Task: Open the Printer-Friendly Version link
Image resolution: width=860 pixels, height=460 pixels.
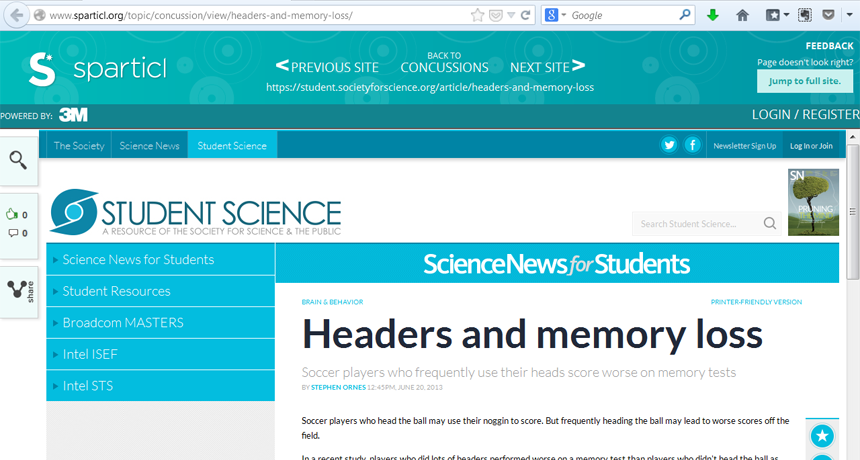Action: click(x=756, y=301)
